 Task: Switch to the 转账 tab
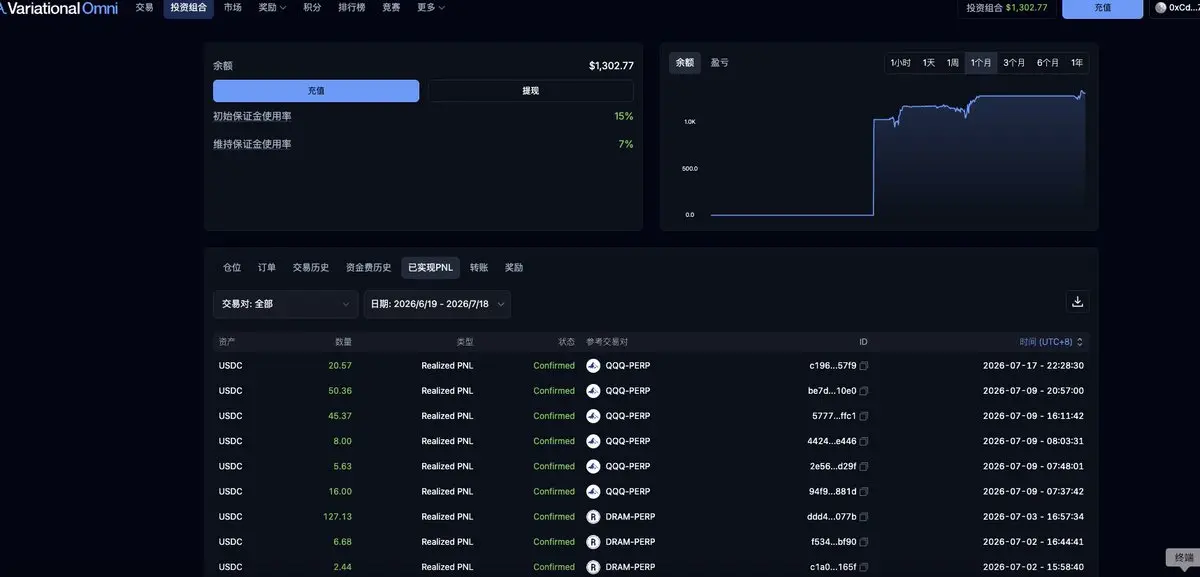click(x=480, y=268)
